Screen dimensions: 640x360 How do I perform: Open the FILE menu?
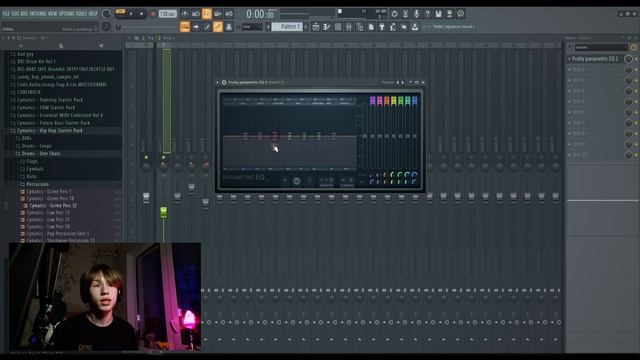click(x=6, y=13)
